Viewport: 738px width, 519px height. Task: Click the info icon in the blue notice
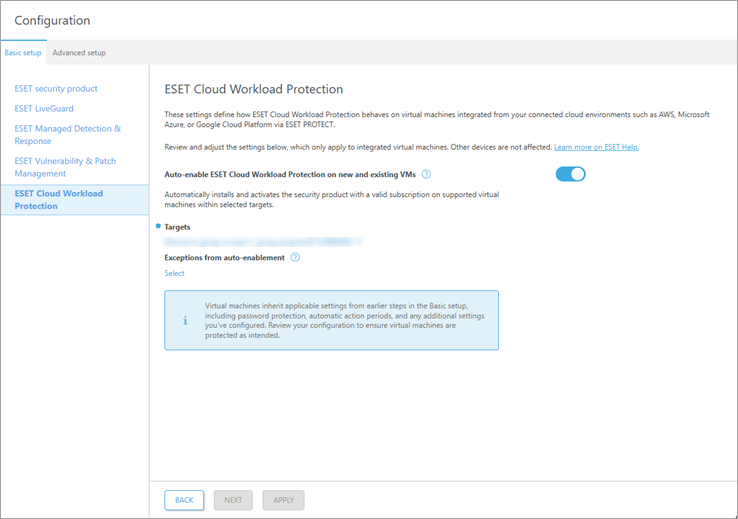185,321
